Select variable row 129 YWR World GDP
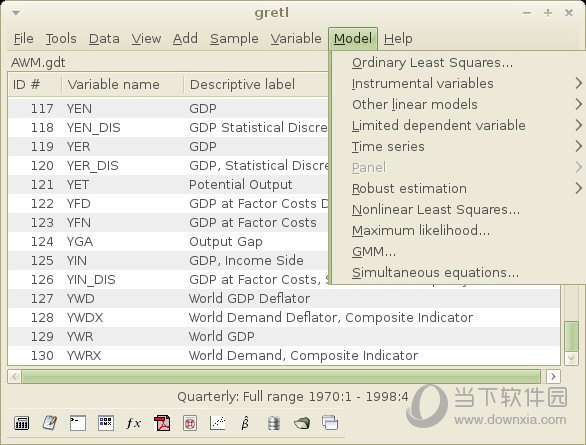 (284, 337)
